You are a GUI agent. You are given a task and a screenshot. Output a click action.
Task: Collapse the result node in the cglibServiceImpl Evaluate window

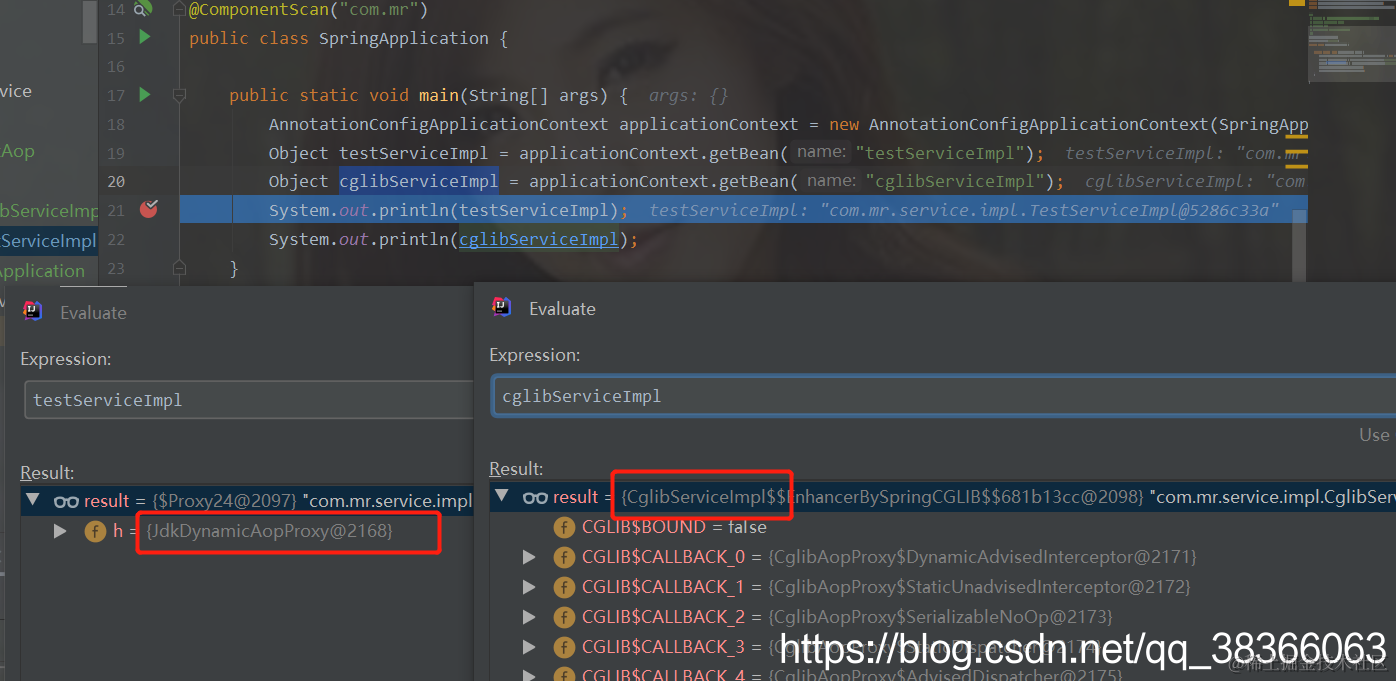pyautogui.click(x=502, y=497)
